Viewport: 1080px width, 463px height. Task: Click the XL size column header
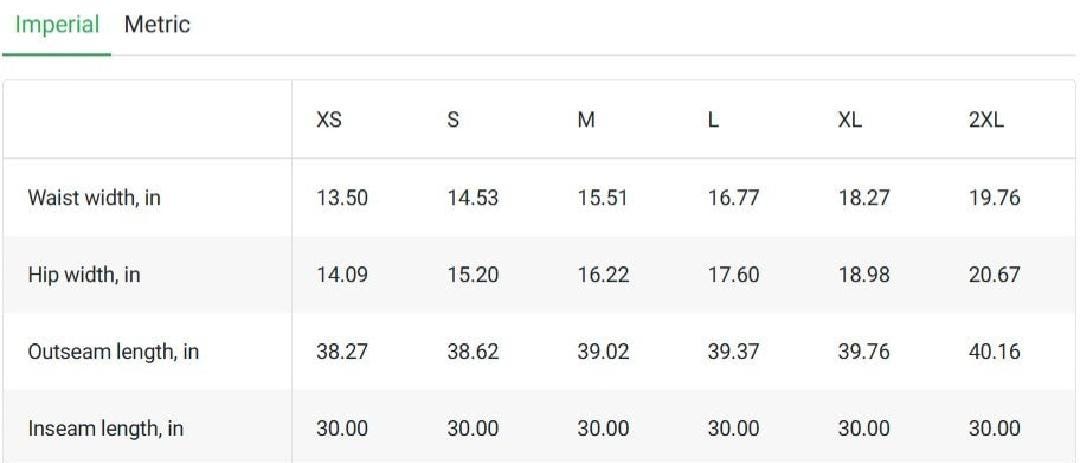click(x=850, y=120)
